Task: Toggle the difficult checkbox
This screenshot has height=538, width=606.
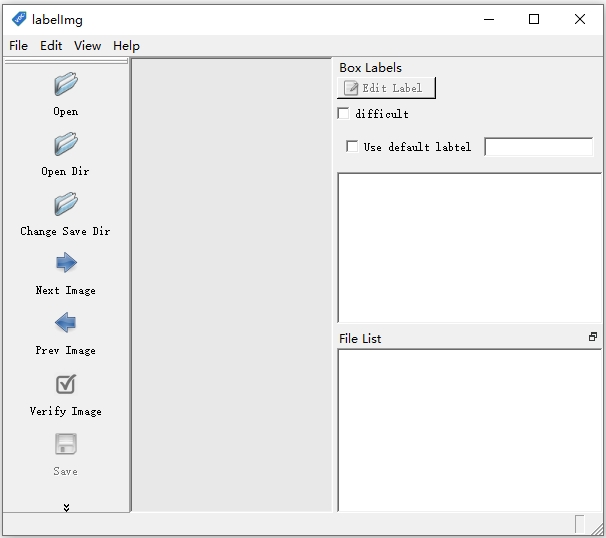Action: click(x=343, y=114)
